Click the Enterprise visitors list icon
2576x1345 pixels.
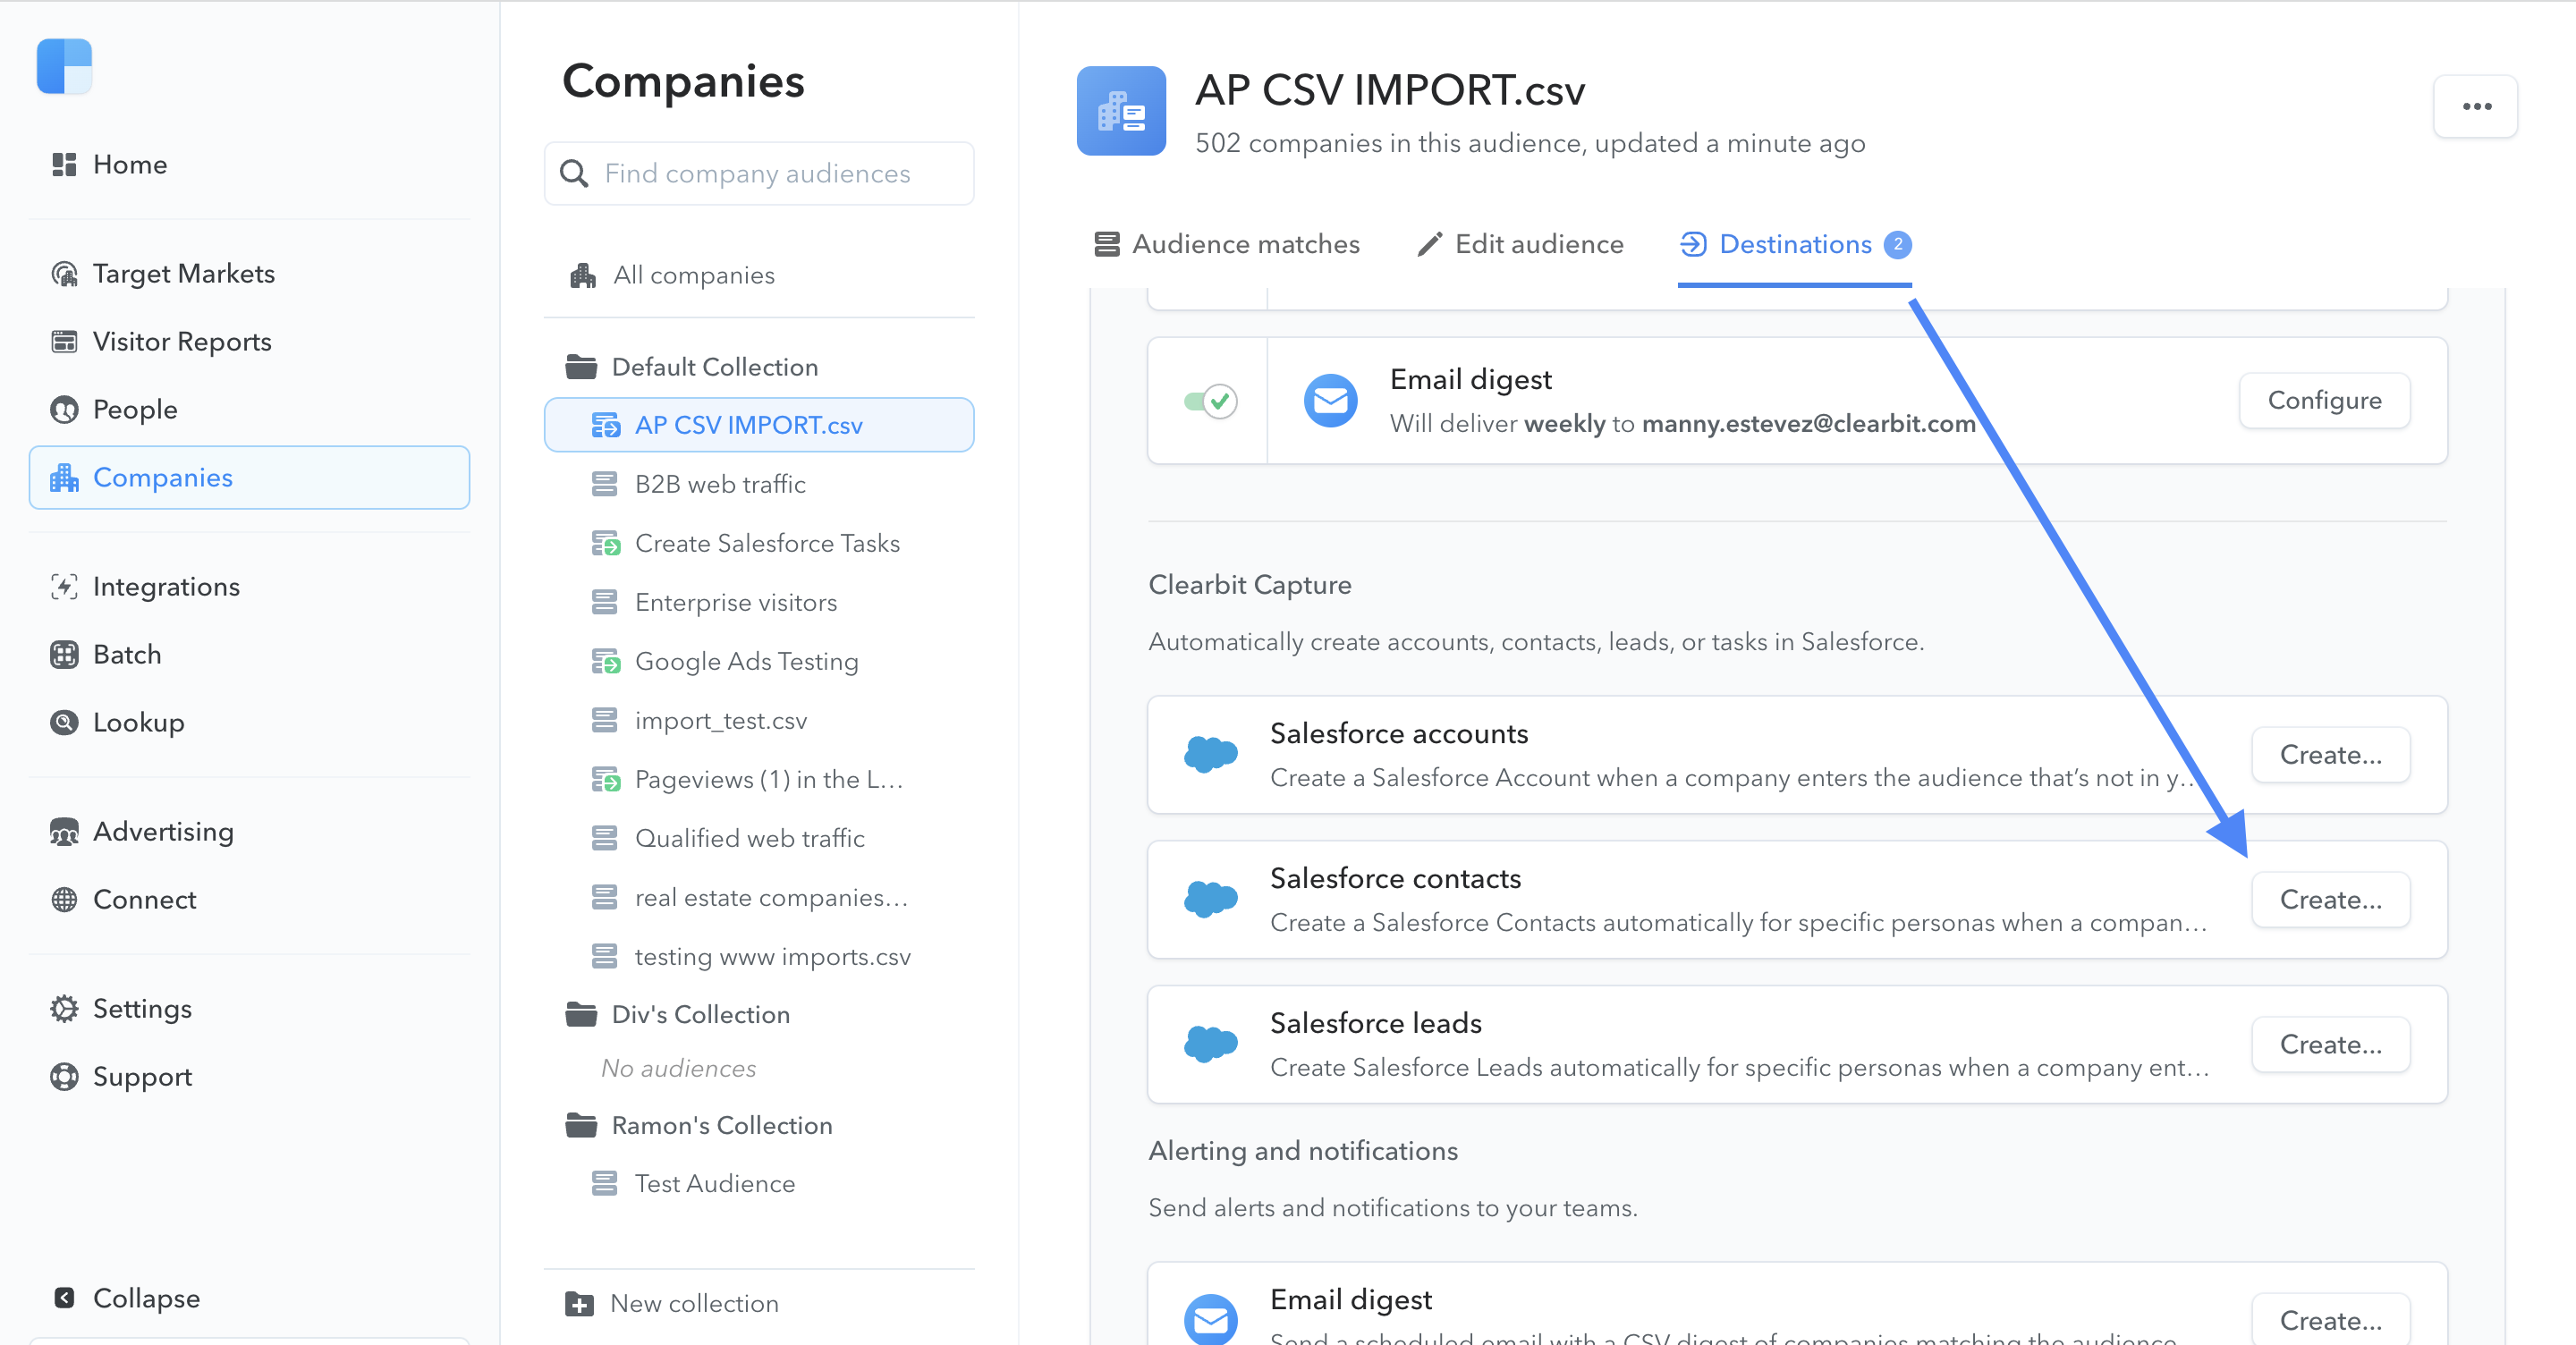[604, 602]
